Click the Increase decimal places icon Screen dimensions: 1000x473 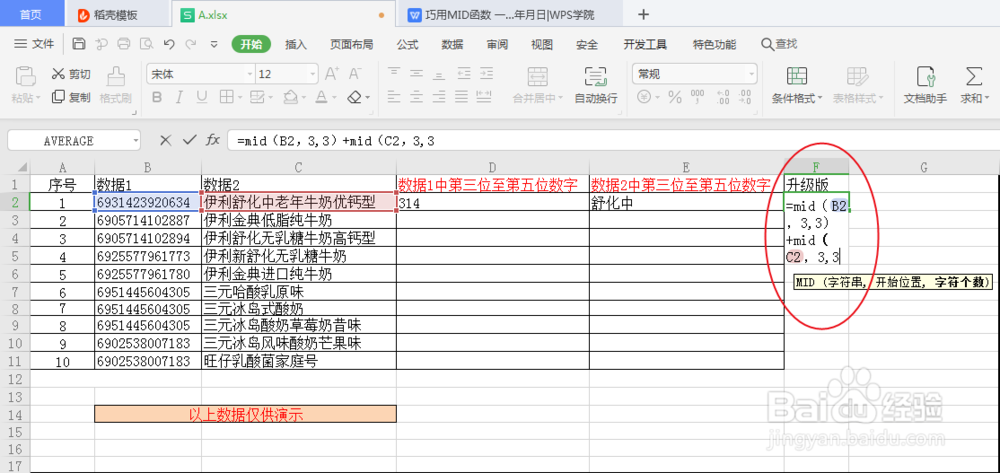click(x=723, y=98)
